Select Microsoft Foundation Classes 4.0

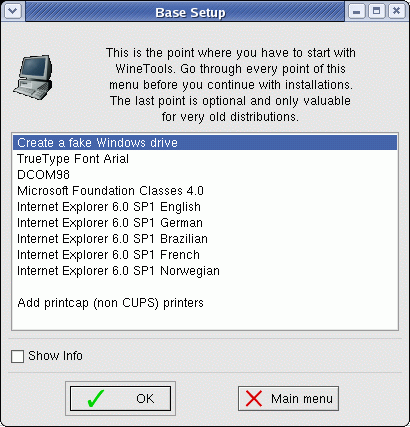click(205, 191)
